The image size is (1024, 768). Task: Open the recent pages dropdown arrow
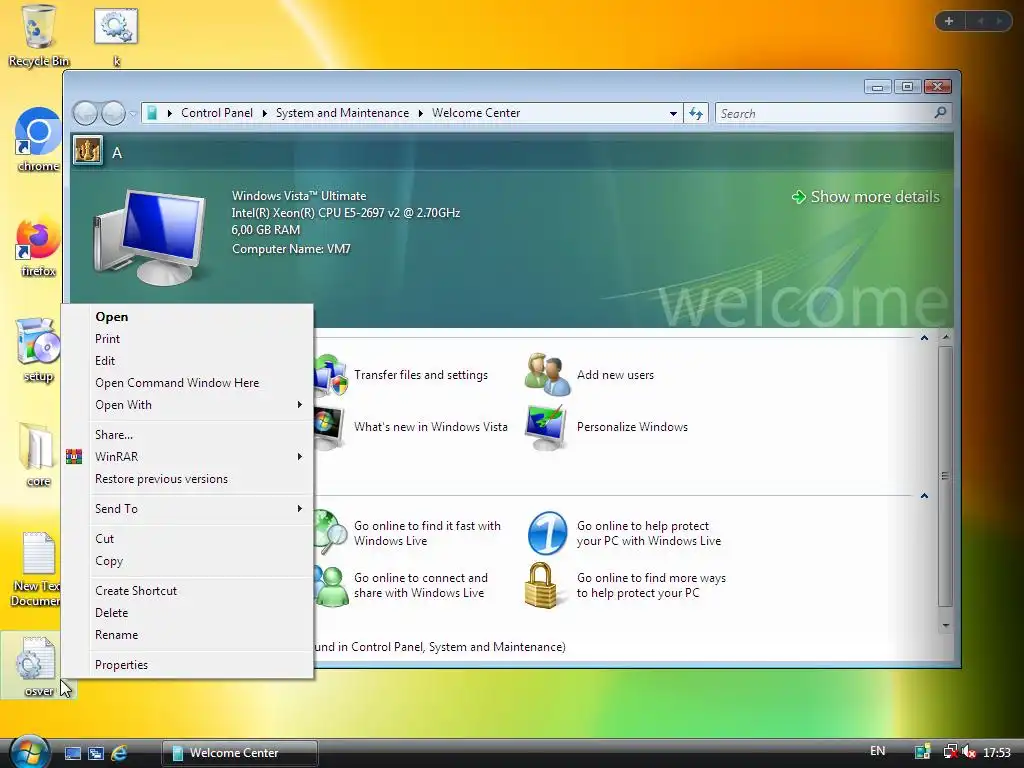coord(133,114)
